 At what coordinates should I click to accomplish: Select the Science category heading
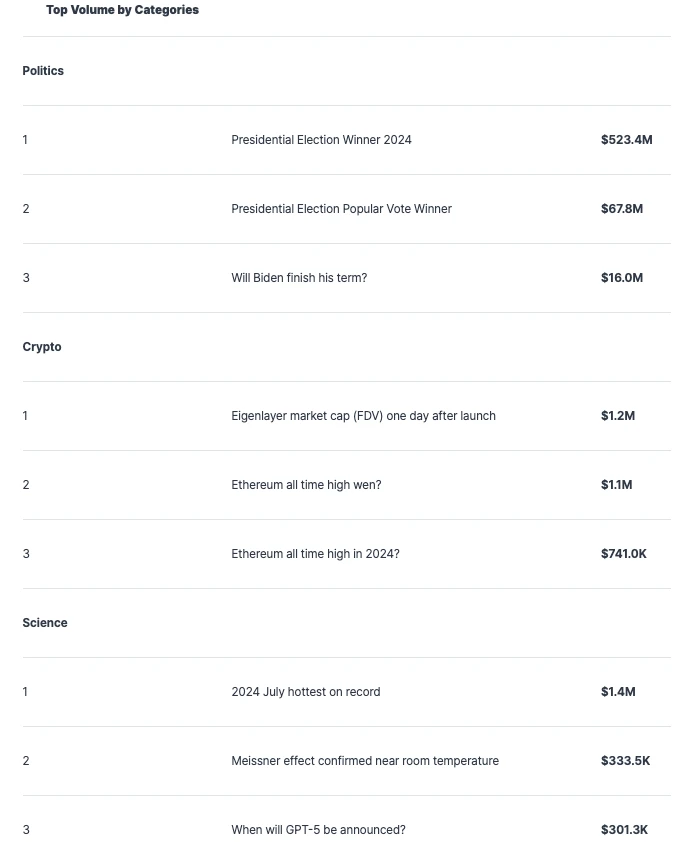tap(45, 623)
